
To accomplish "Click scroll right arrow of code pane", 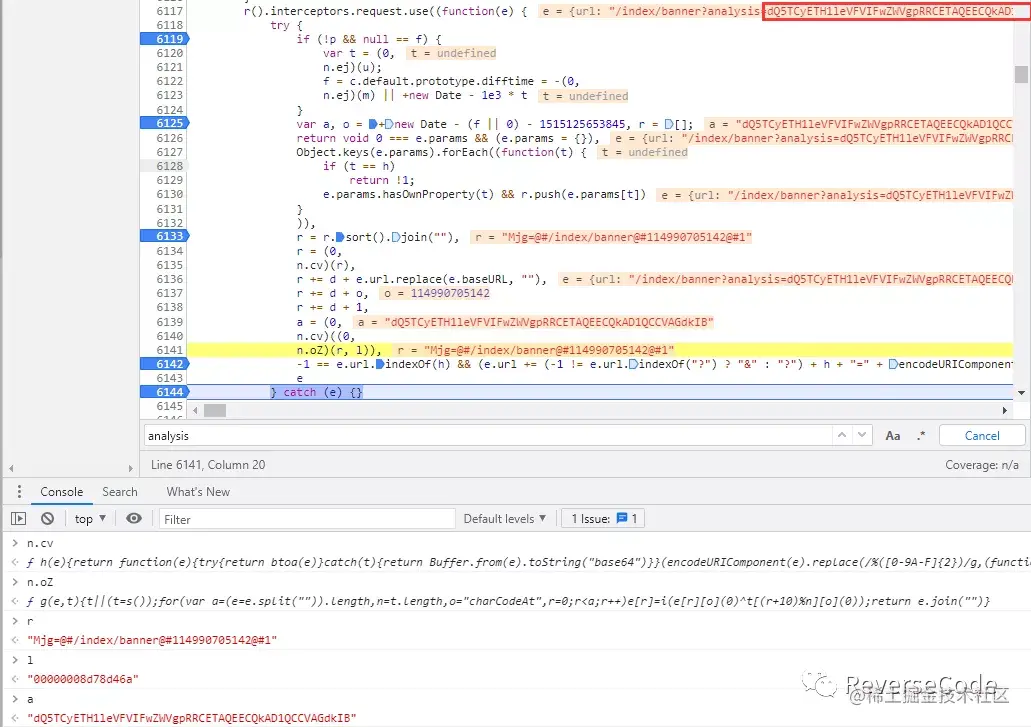I will coord(1004,410).
